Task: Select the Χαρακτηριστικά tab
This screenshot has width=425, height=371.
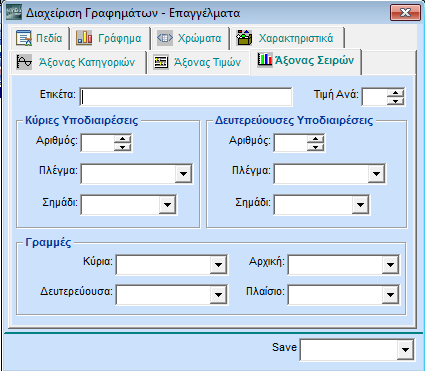Action: (287, 38)
